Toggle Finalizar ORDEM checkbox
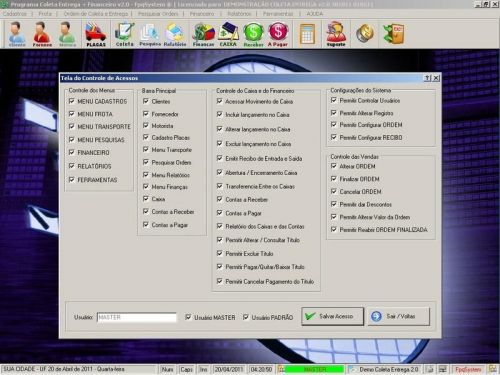 (334, 179)
